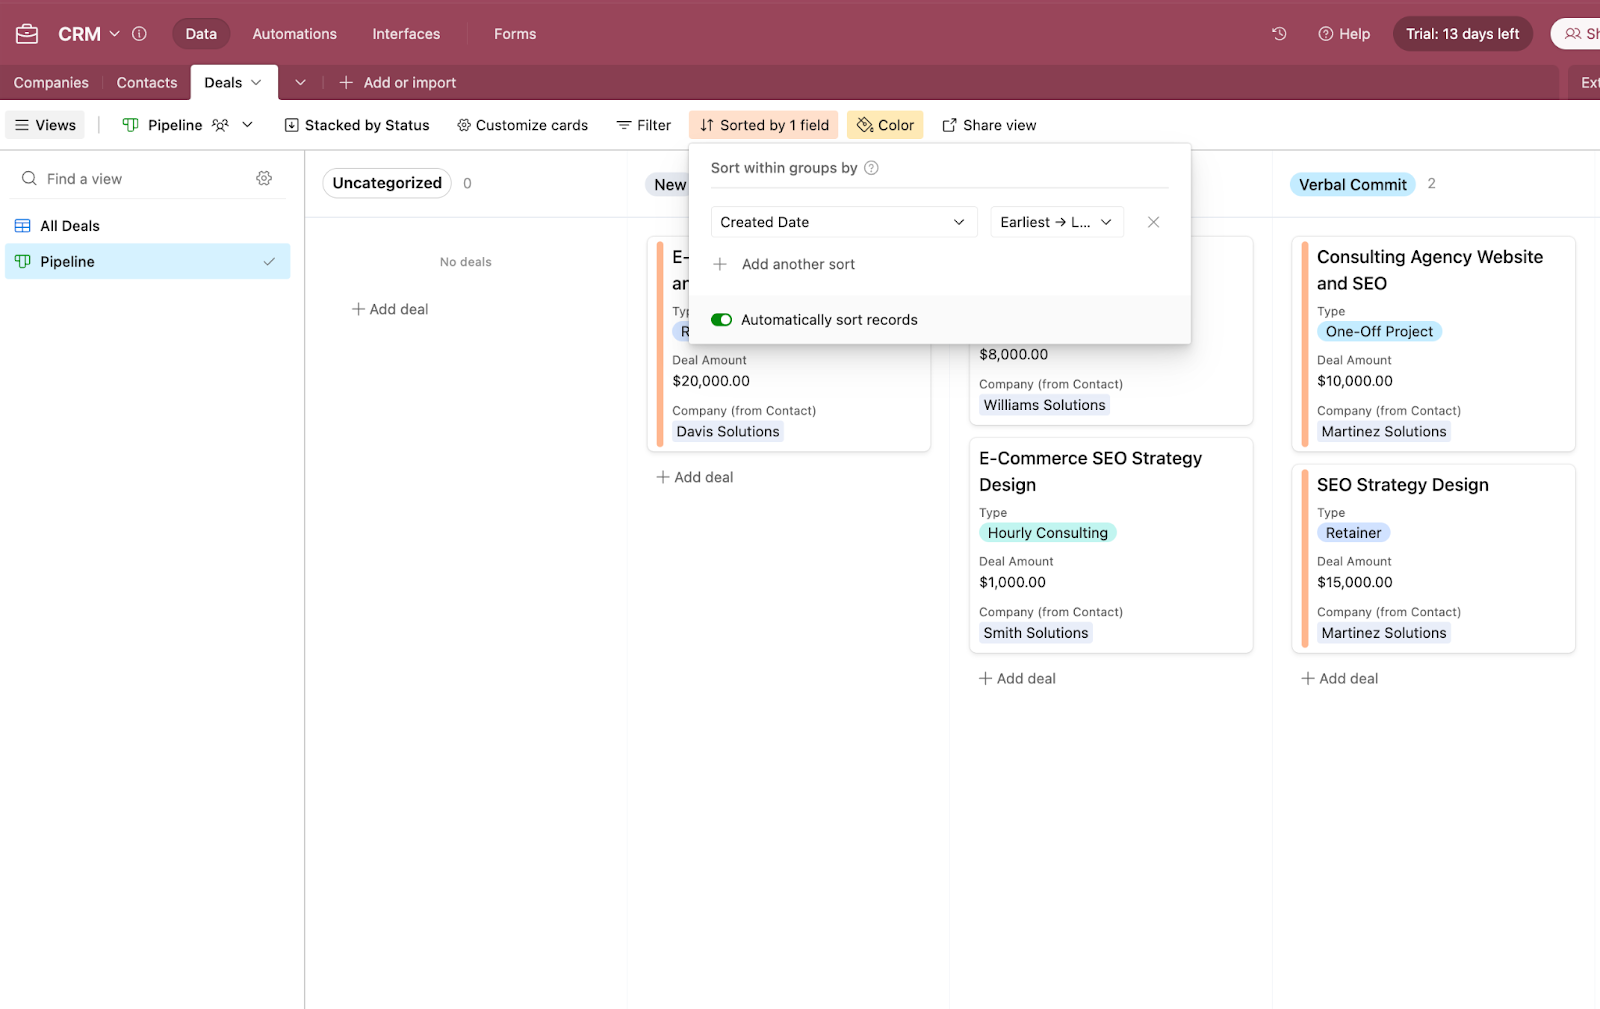Open the Companies table tab
1600x1009 pixels.
(51, 83)
